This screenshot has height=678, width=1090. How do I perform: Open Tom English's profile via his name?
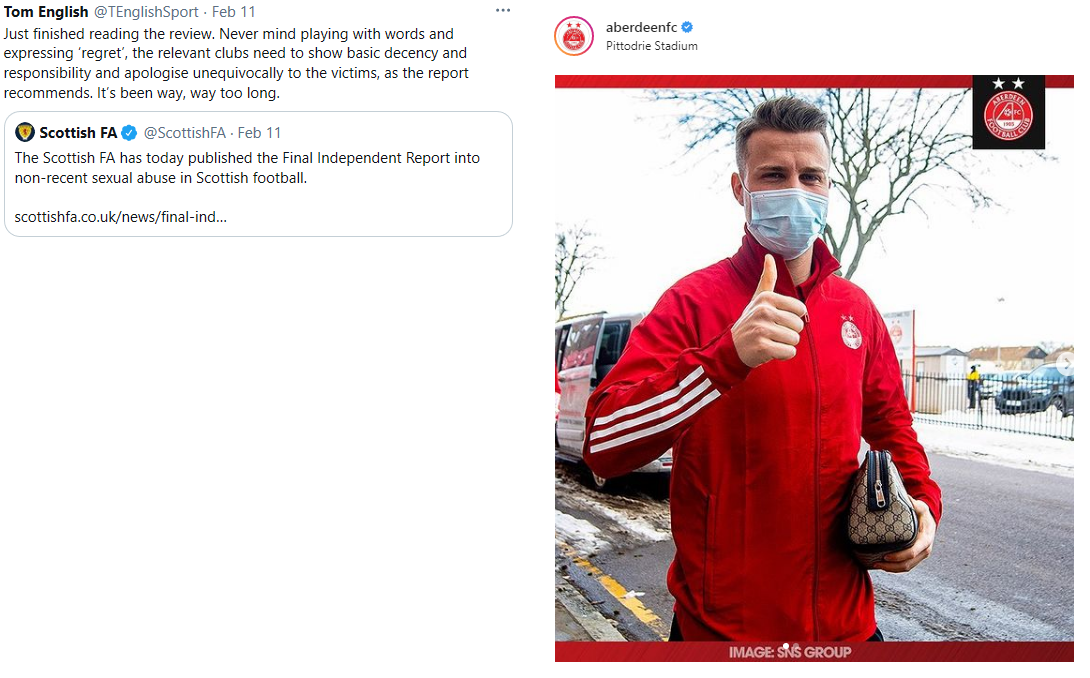(46, 12)
